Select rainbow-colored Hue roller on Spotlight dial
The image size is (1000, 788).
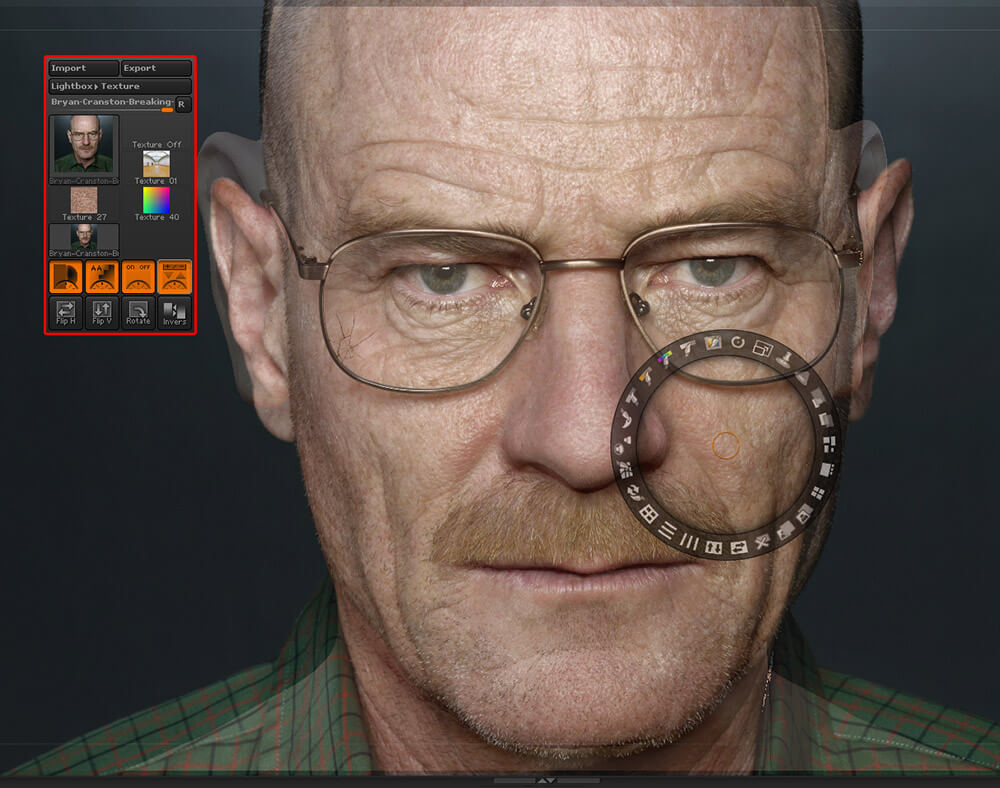(666, 358)
